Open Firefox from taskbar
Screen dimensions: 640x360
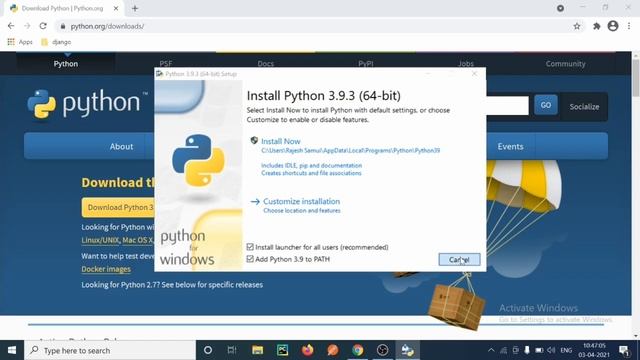coord(308,350)
